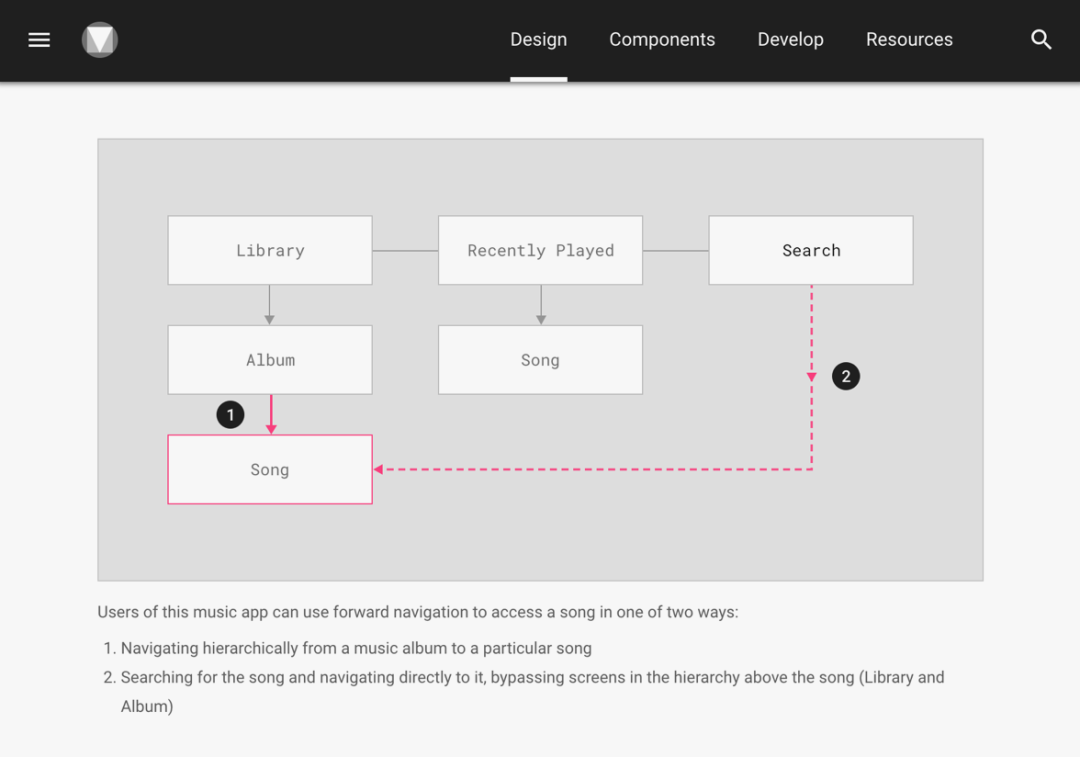Select the Album diagram box

[270, 360]
